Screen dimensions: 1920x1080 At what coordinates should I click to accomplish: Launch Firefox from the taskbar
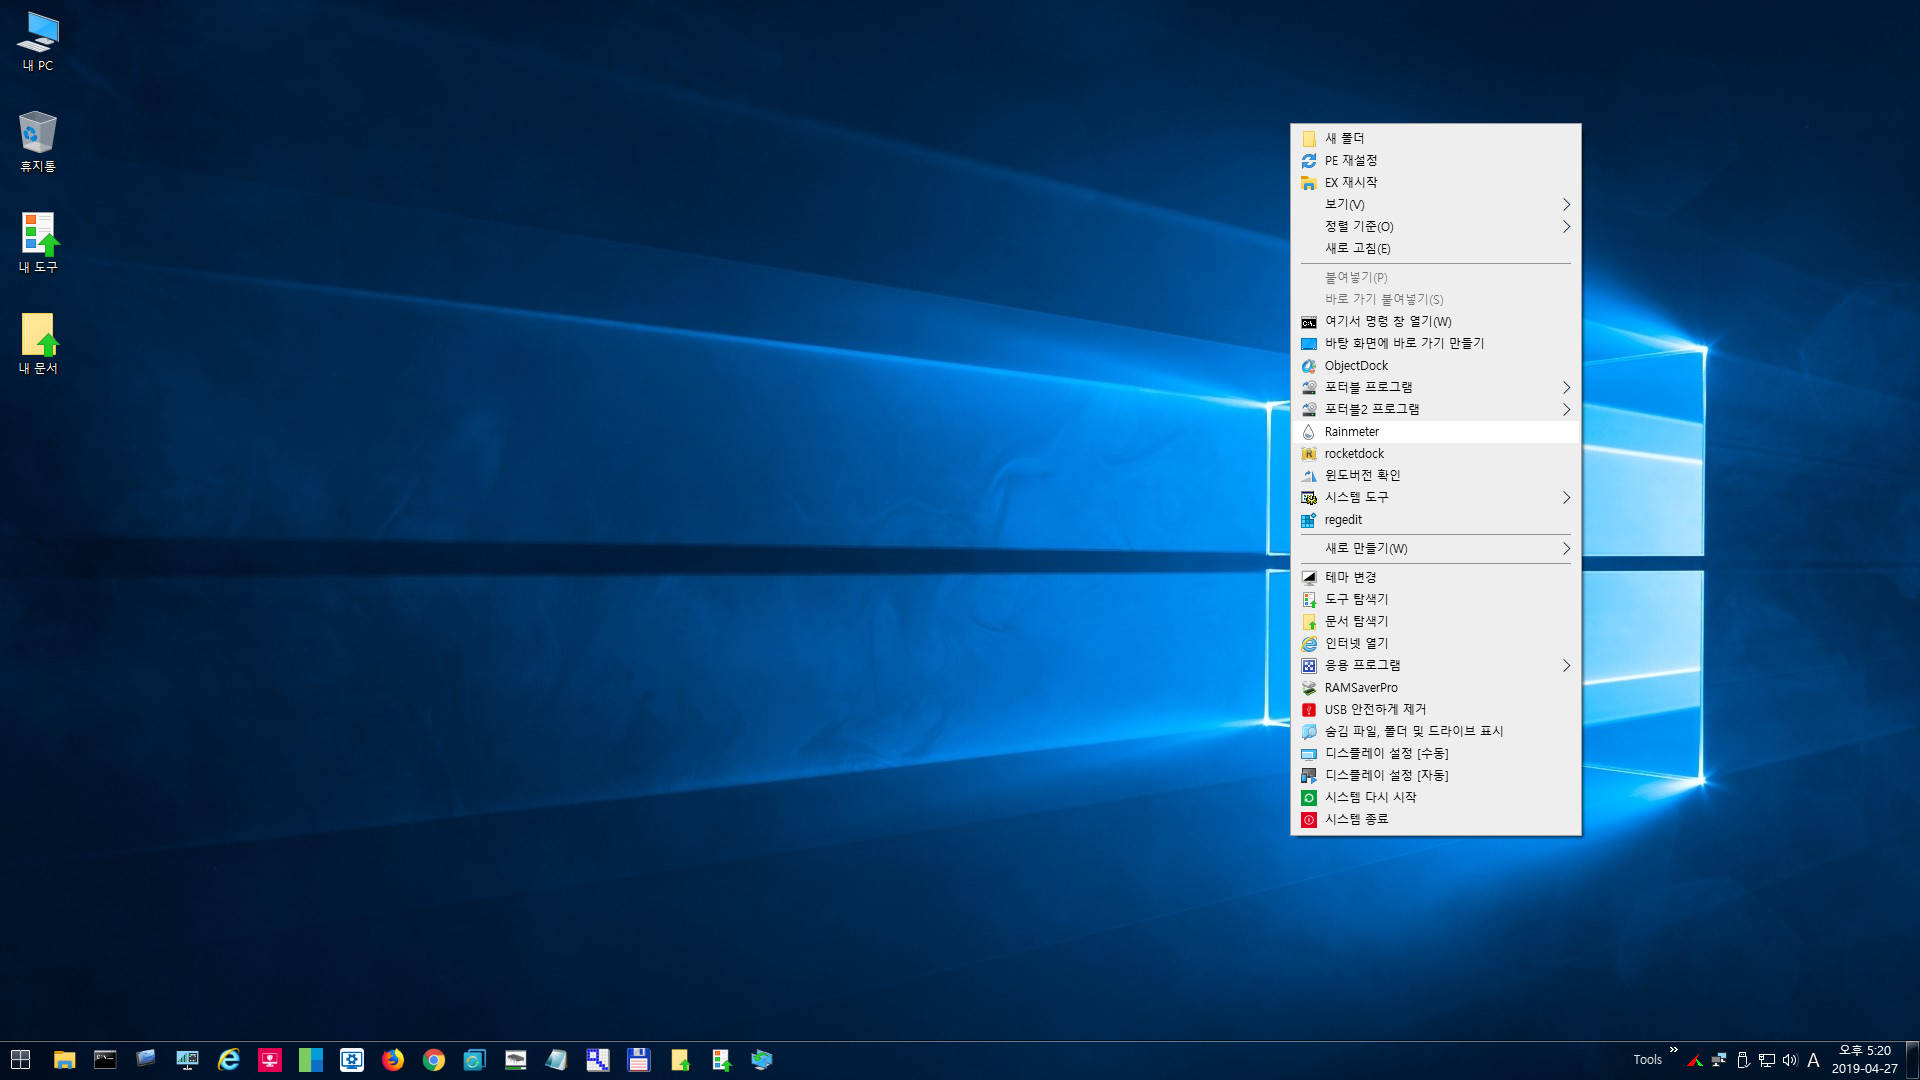393,1060
